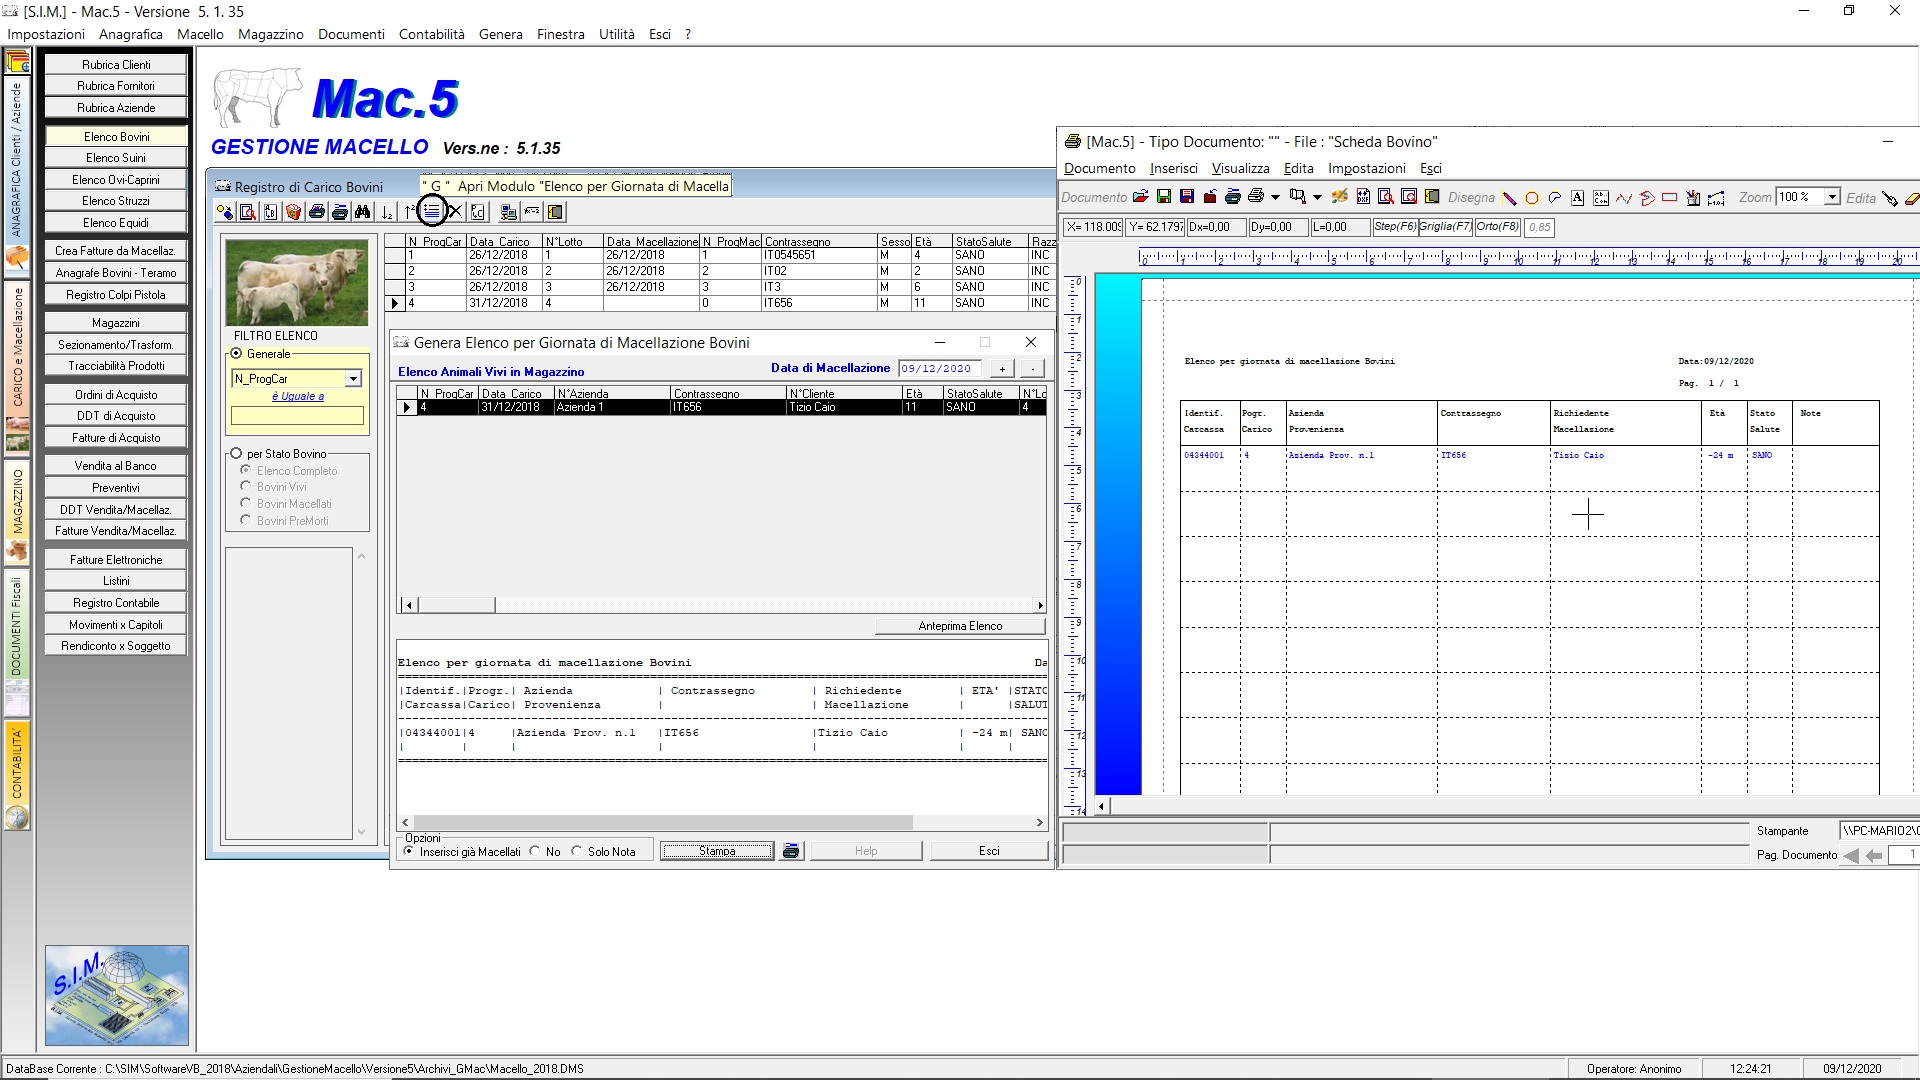
Task: Toggle Griglia(F7) grid mode
Action: (1446, 227)
